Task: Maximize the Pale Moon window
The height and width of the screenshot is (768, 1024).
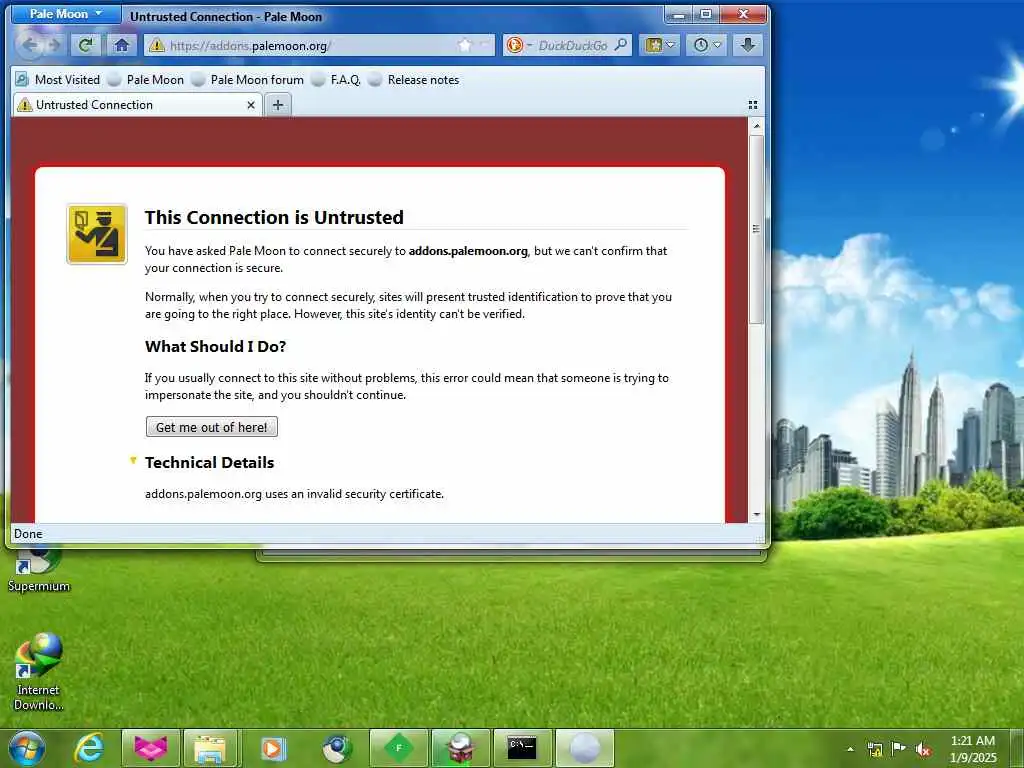Action: point(706,14)
